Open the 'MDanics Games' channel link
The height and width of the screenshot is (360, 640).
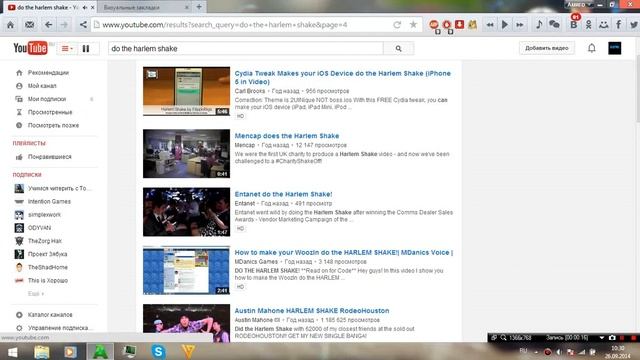256,262
